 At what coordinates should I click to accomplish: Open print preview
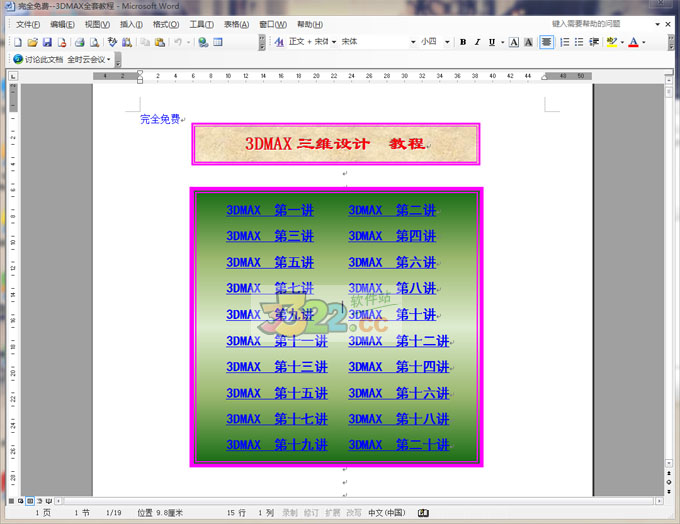click(94, 42)
